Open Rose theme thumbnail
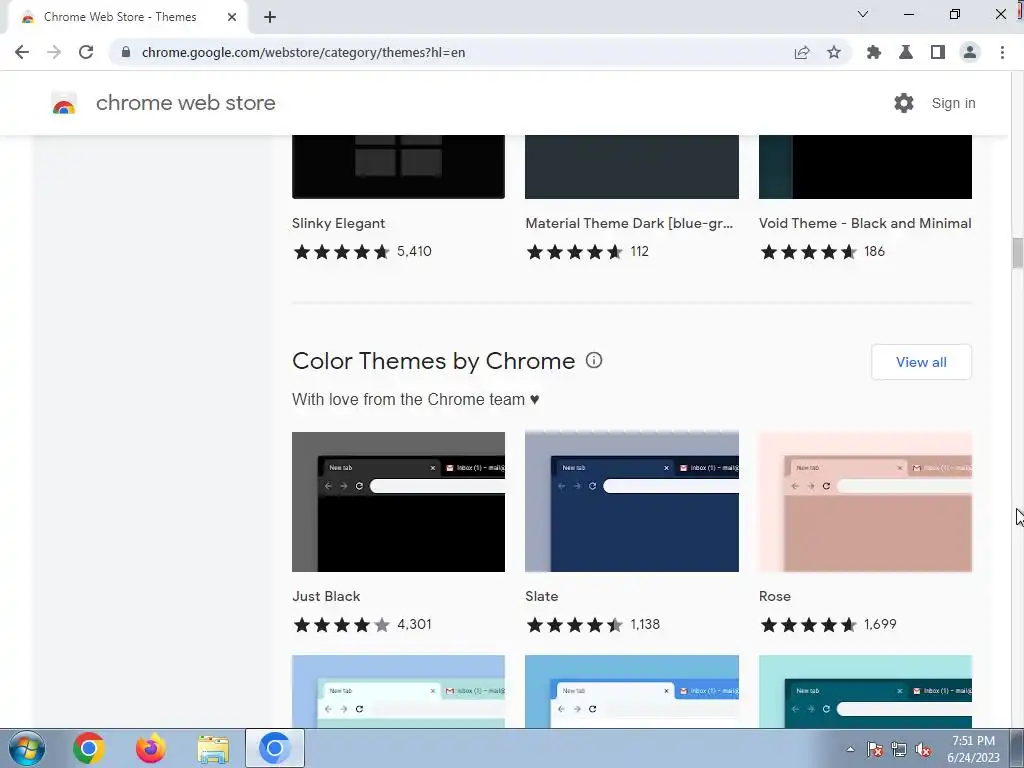1024x768 pixels. 865,502
